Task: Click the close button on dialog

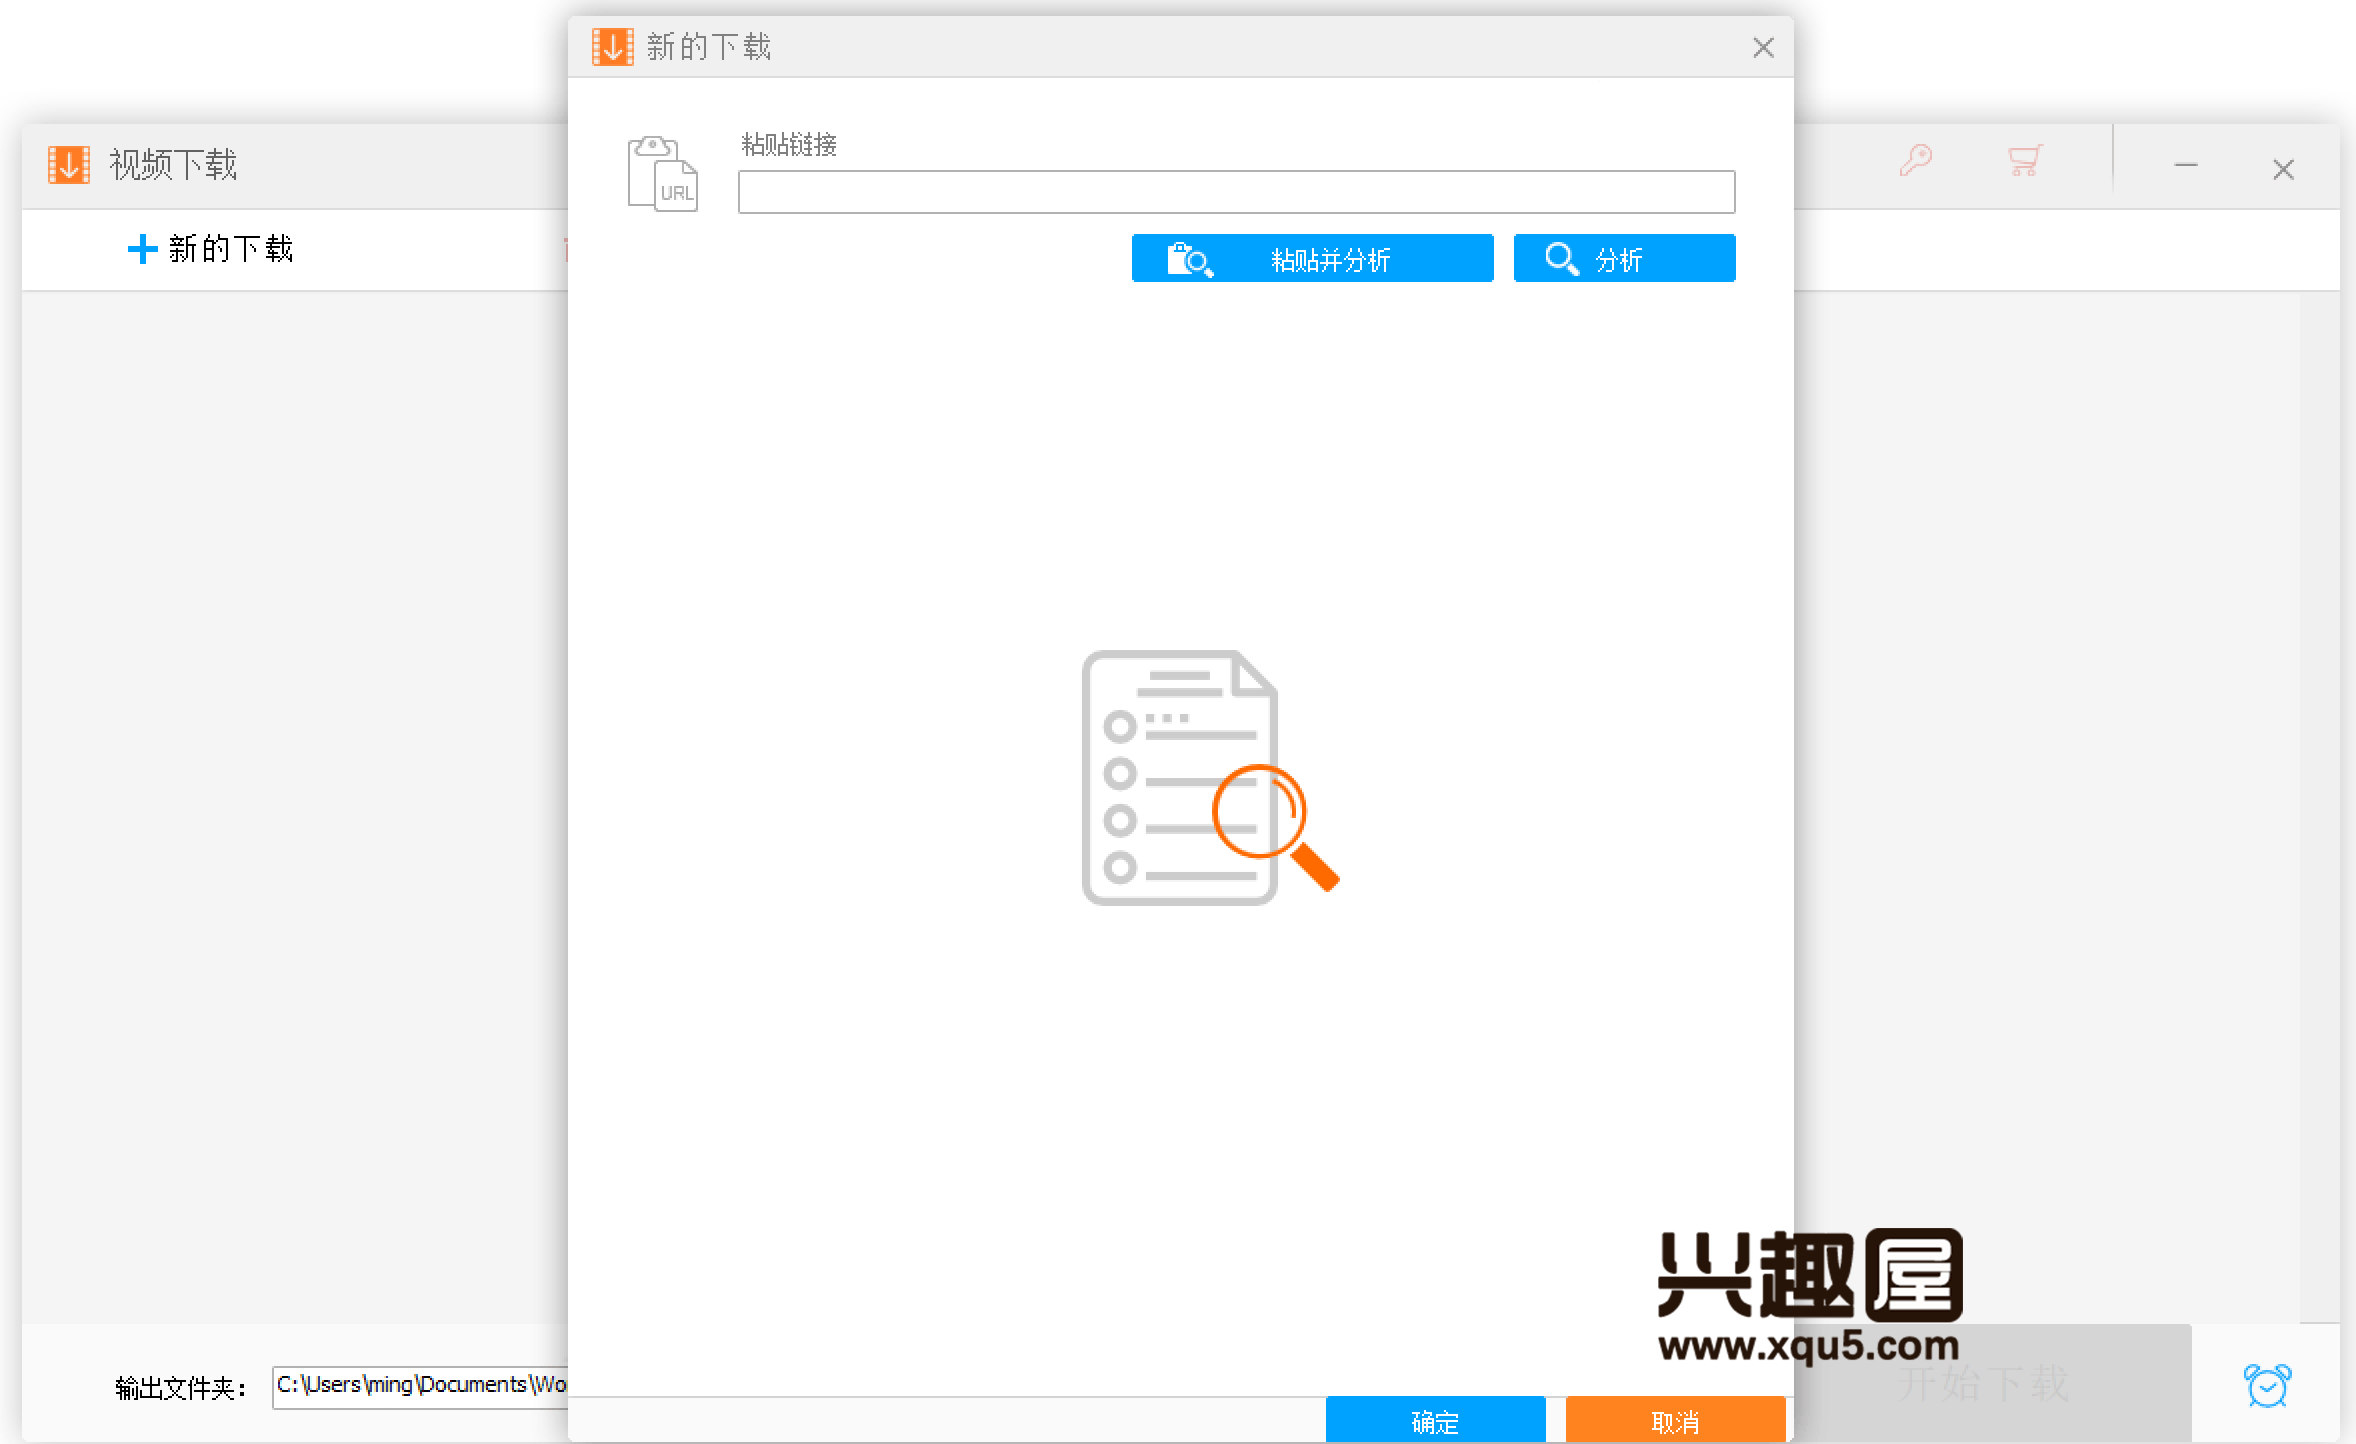Action: [1764, 47]
